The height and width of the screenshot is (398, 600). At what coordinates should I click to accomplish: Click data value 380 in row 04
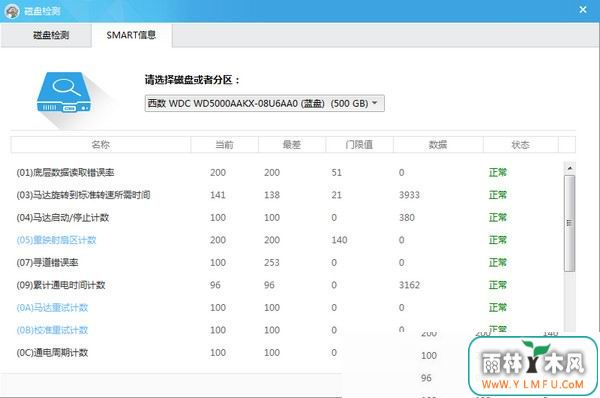[407, 218]
